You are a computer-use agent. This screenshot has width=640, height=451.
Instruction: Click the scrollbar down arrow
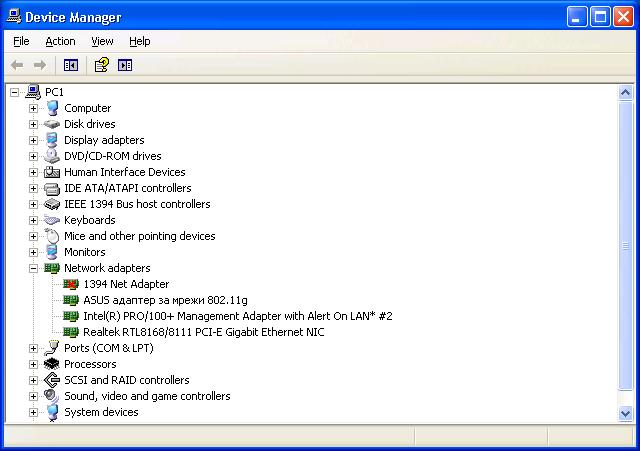click(625, 413)
